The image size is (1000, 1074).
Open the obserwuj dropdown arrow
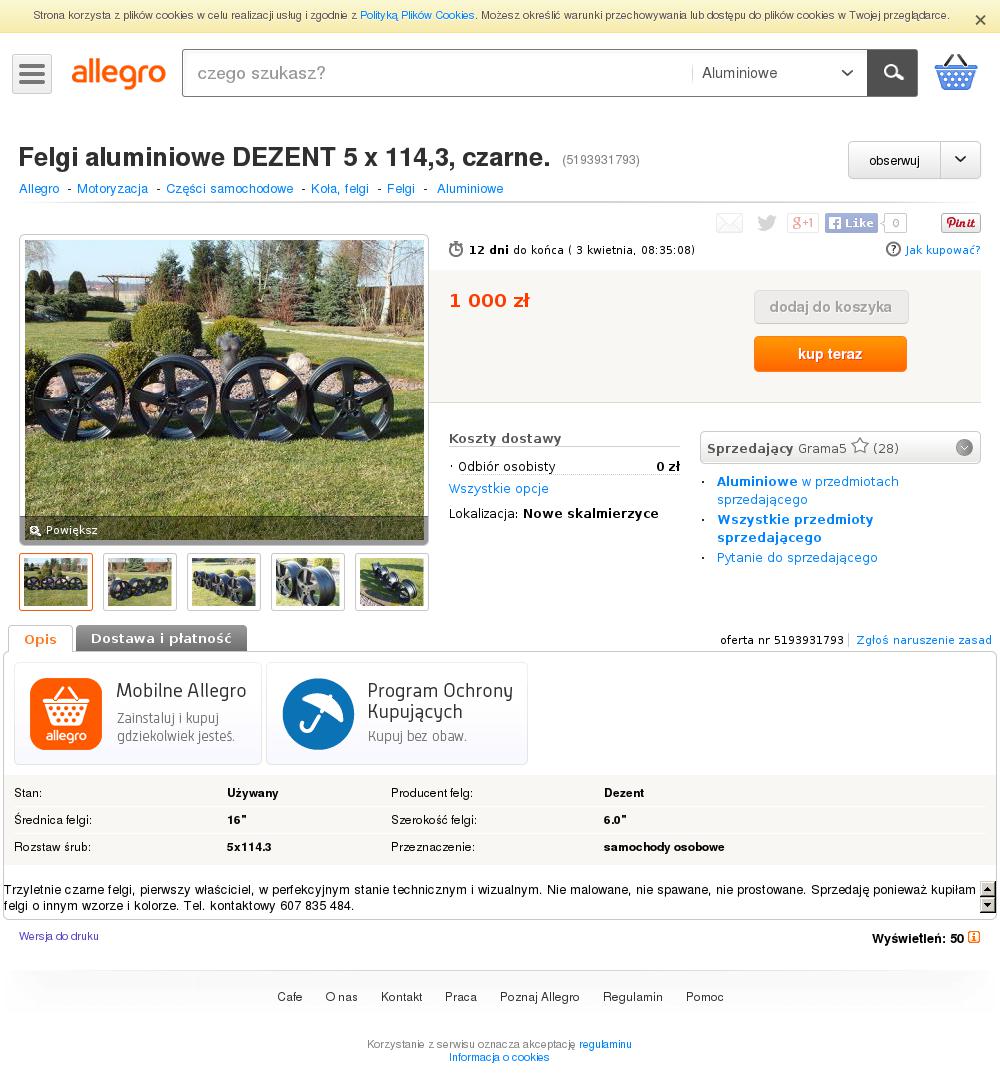coord(960,160)
